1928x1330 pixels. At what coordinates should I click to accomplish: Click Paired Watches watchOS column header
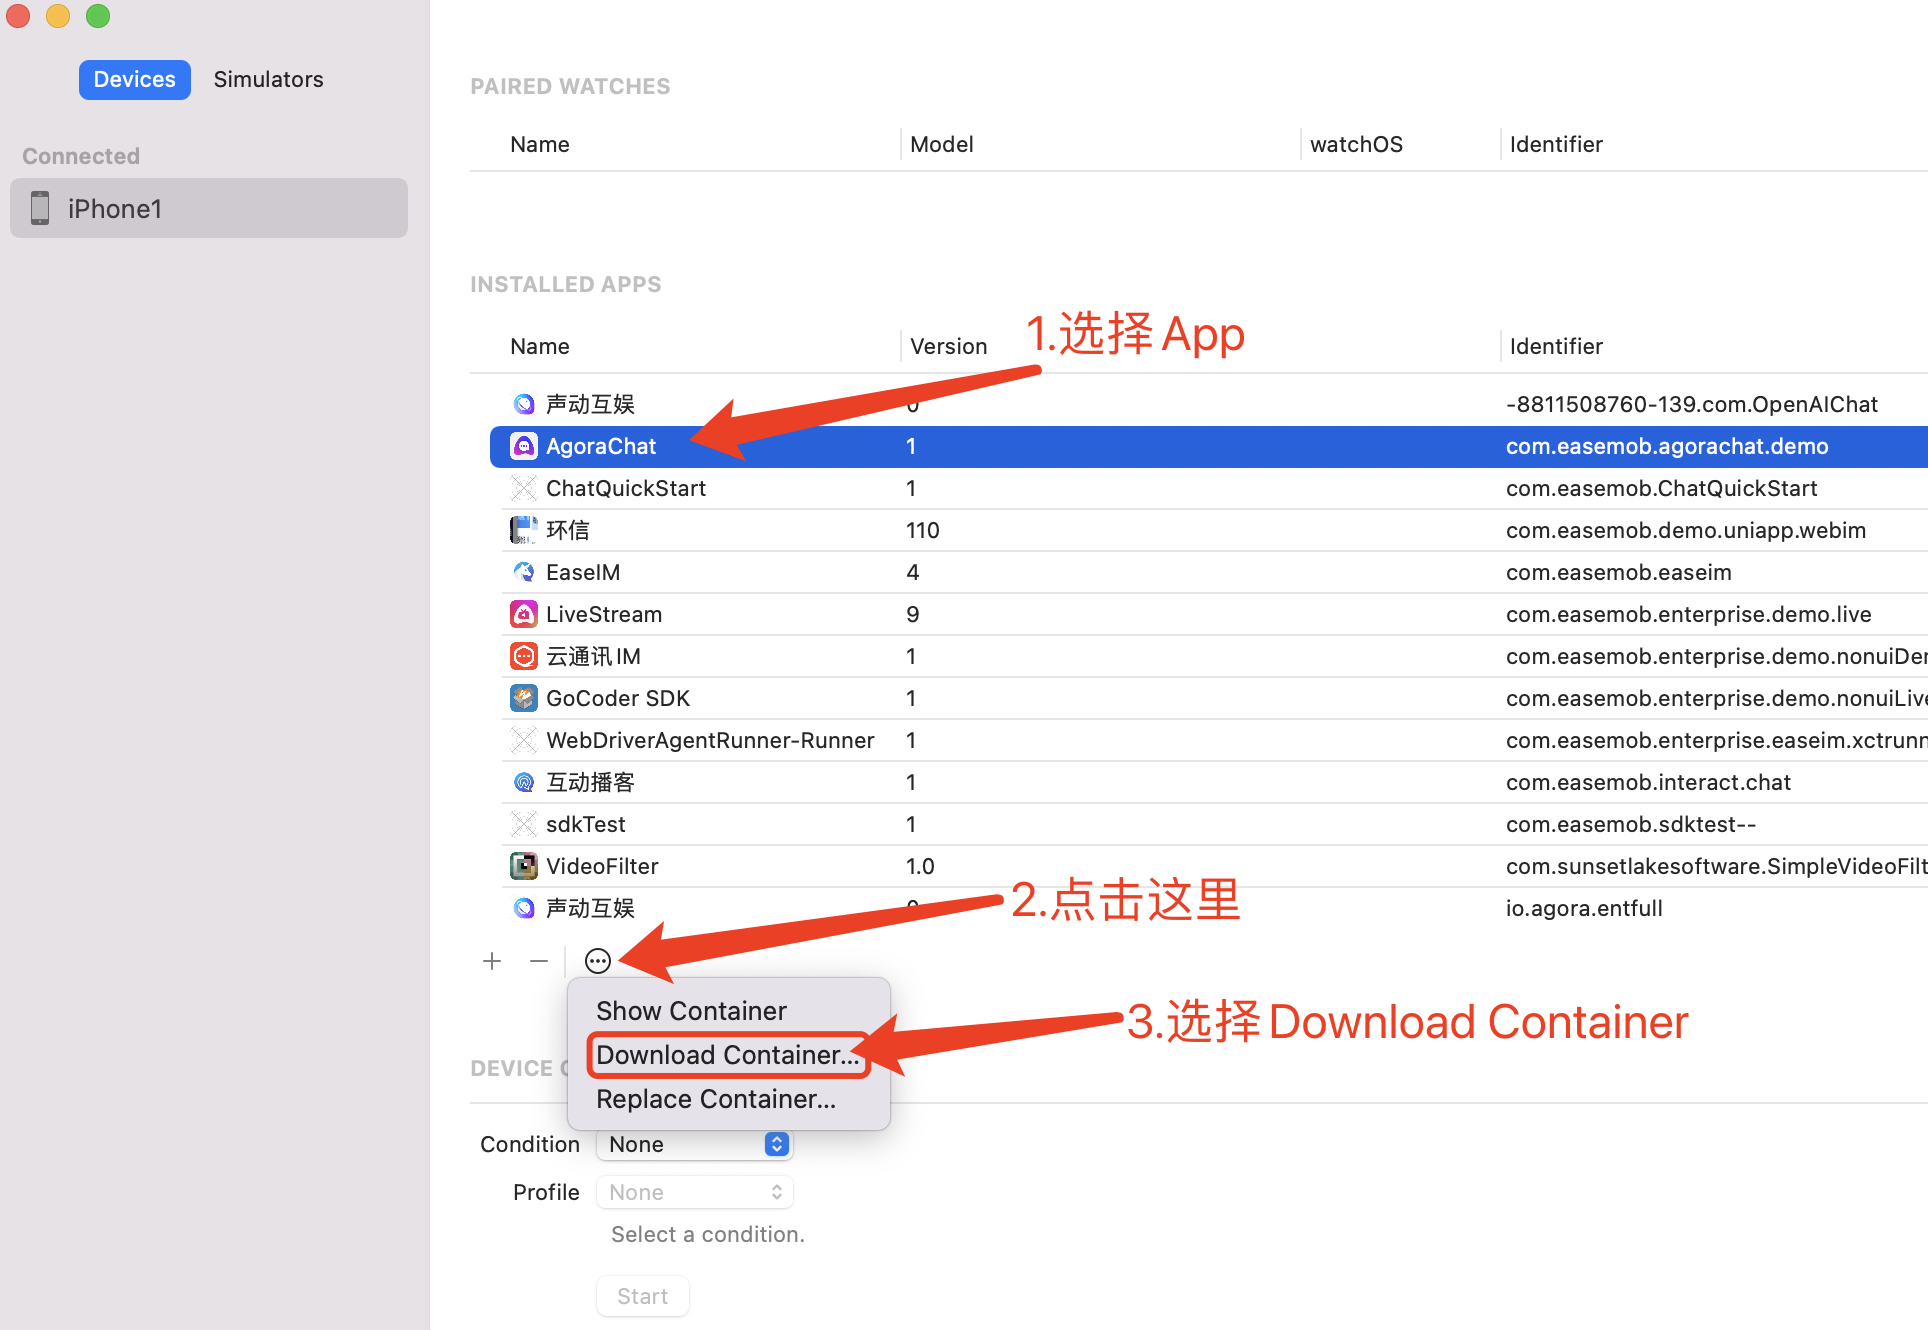tap(1356, 144)
